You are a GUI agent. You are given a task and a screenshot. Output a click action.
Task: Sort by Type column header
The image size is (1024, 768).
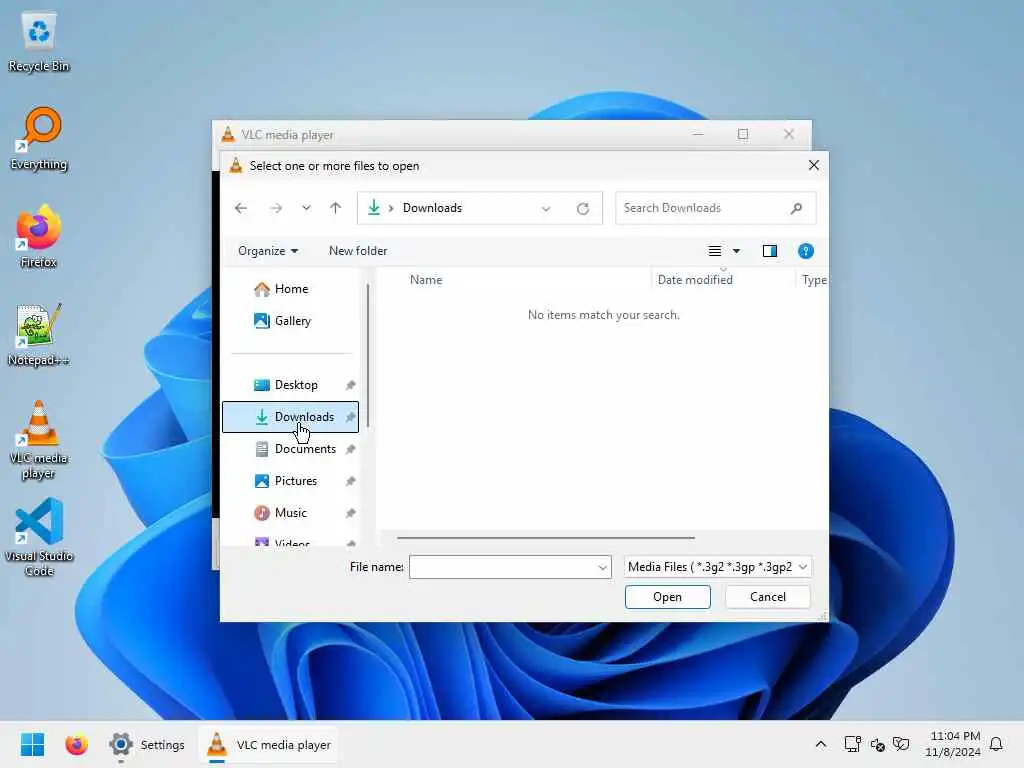click(814, 280)
